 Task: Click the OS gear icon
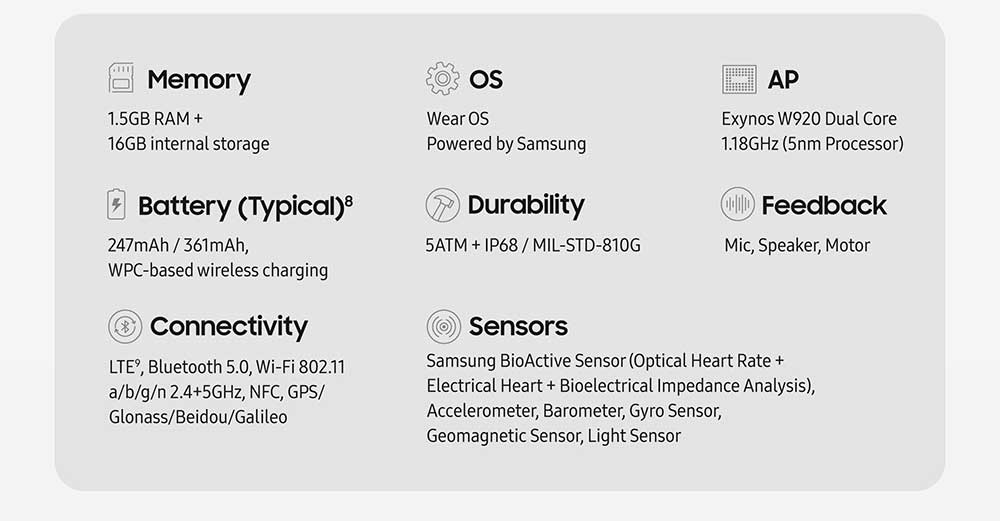pos(442,78)
